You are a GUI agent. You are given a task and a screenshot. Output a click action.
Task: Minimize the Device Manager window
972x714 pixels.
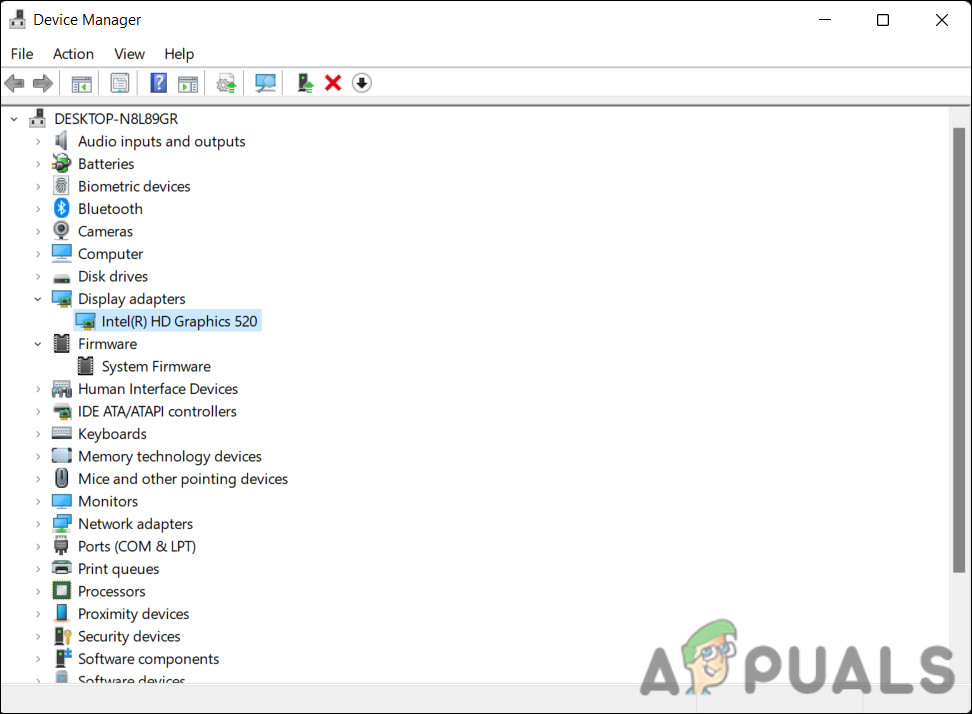point(824,20)
